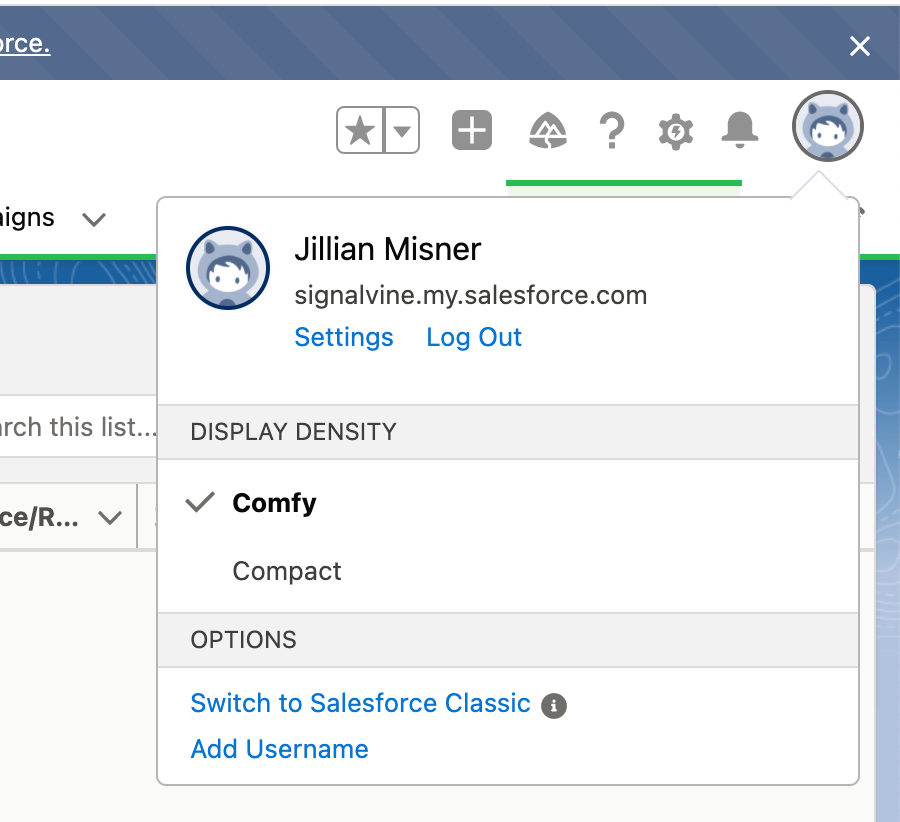Click the Setup gear icon
This screenshot has width=900, height=822.
point(675,130)
